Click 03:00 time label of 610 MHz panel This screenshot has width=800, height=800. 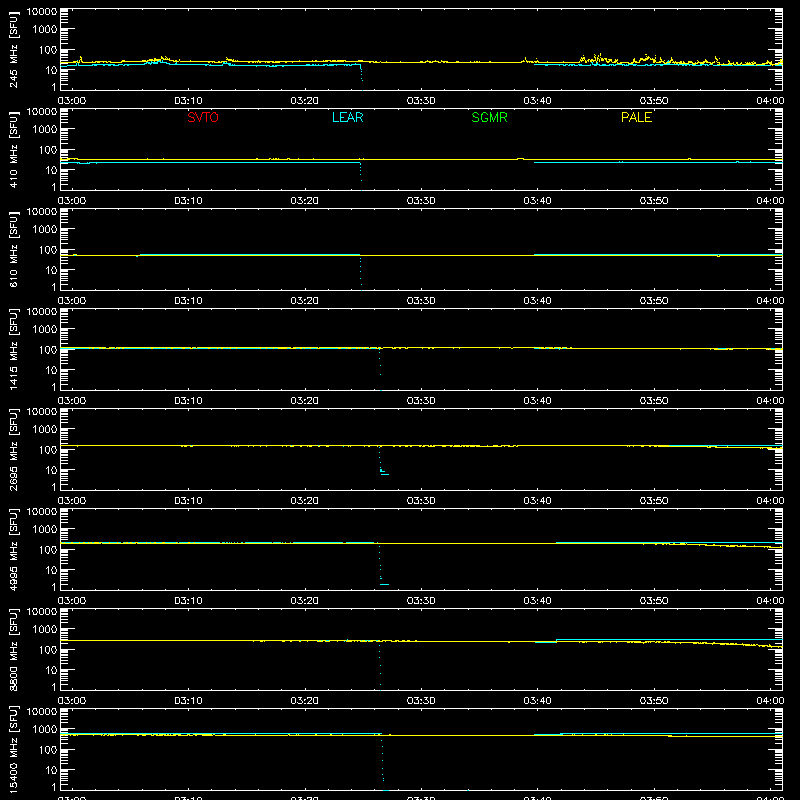72,301
